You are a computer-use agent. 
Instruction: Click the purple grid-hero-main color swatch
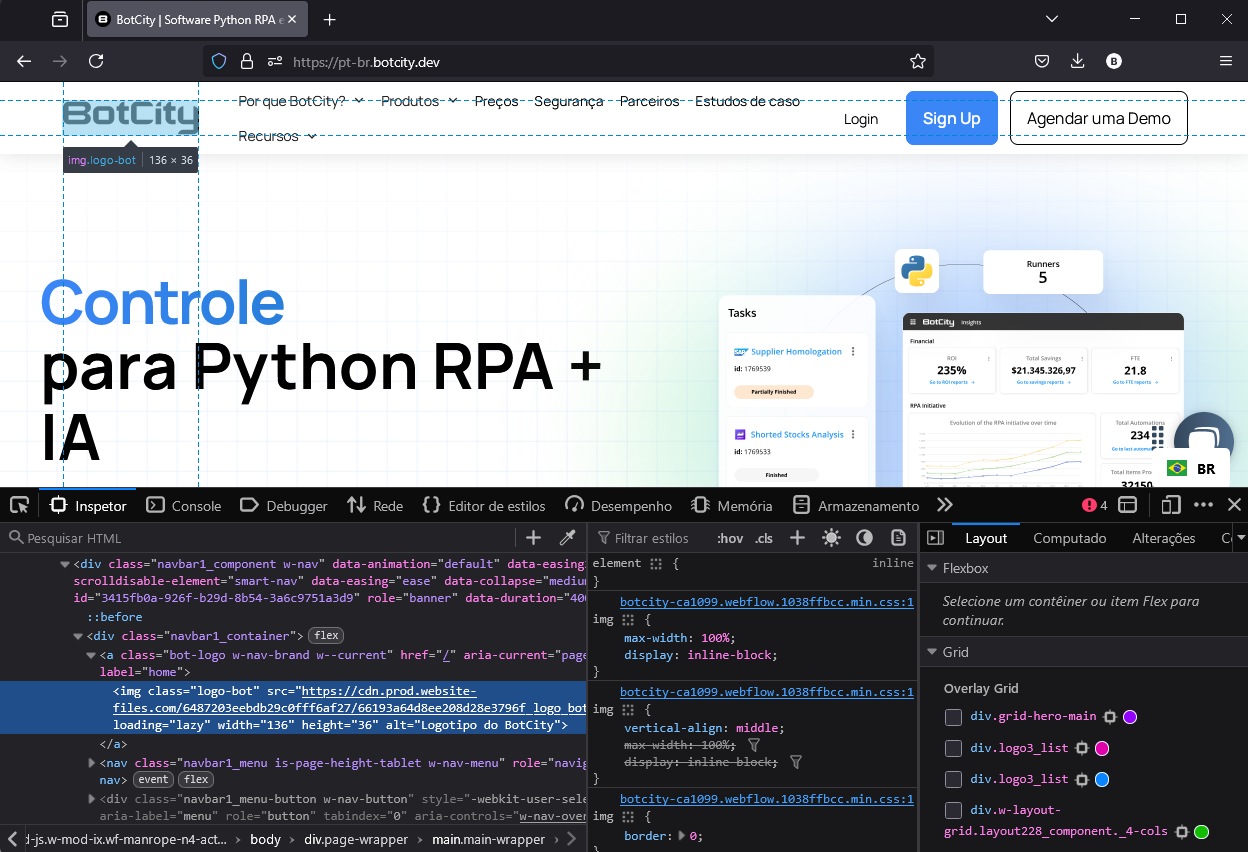click(1130, 717)
